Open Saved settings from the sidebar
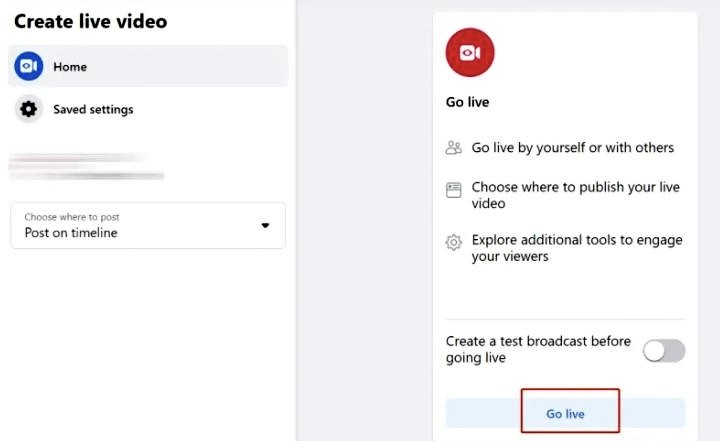This screenshot has height=441, width=720. (93, 109)
